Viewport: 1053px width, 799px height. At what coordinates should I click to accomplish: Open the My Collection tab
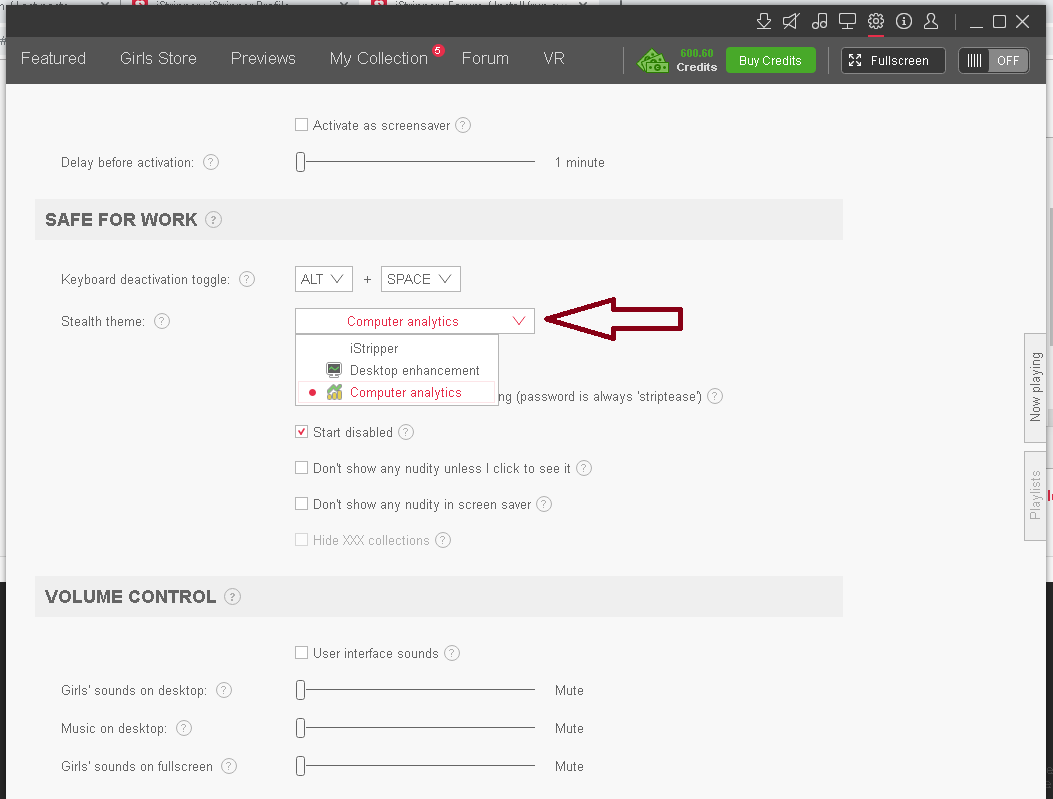click(x=379, y=58)
